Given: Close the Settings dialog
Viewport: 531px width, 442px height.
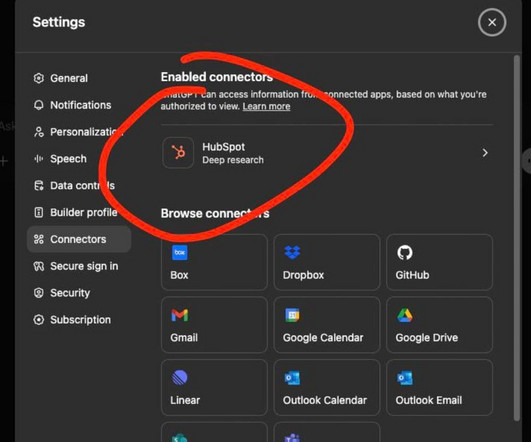Looking at the screenshot, I should (492, 22).
